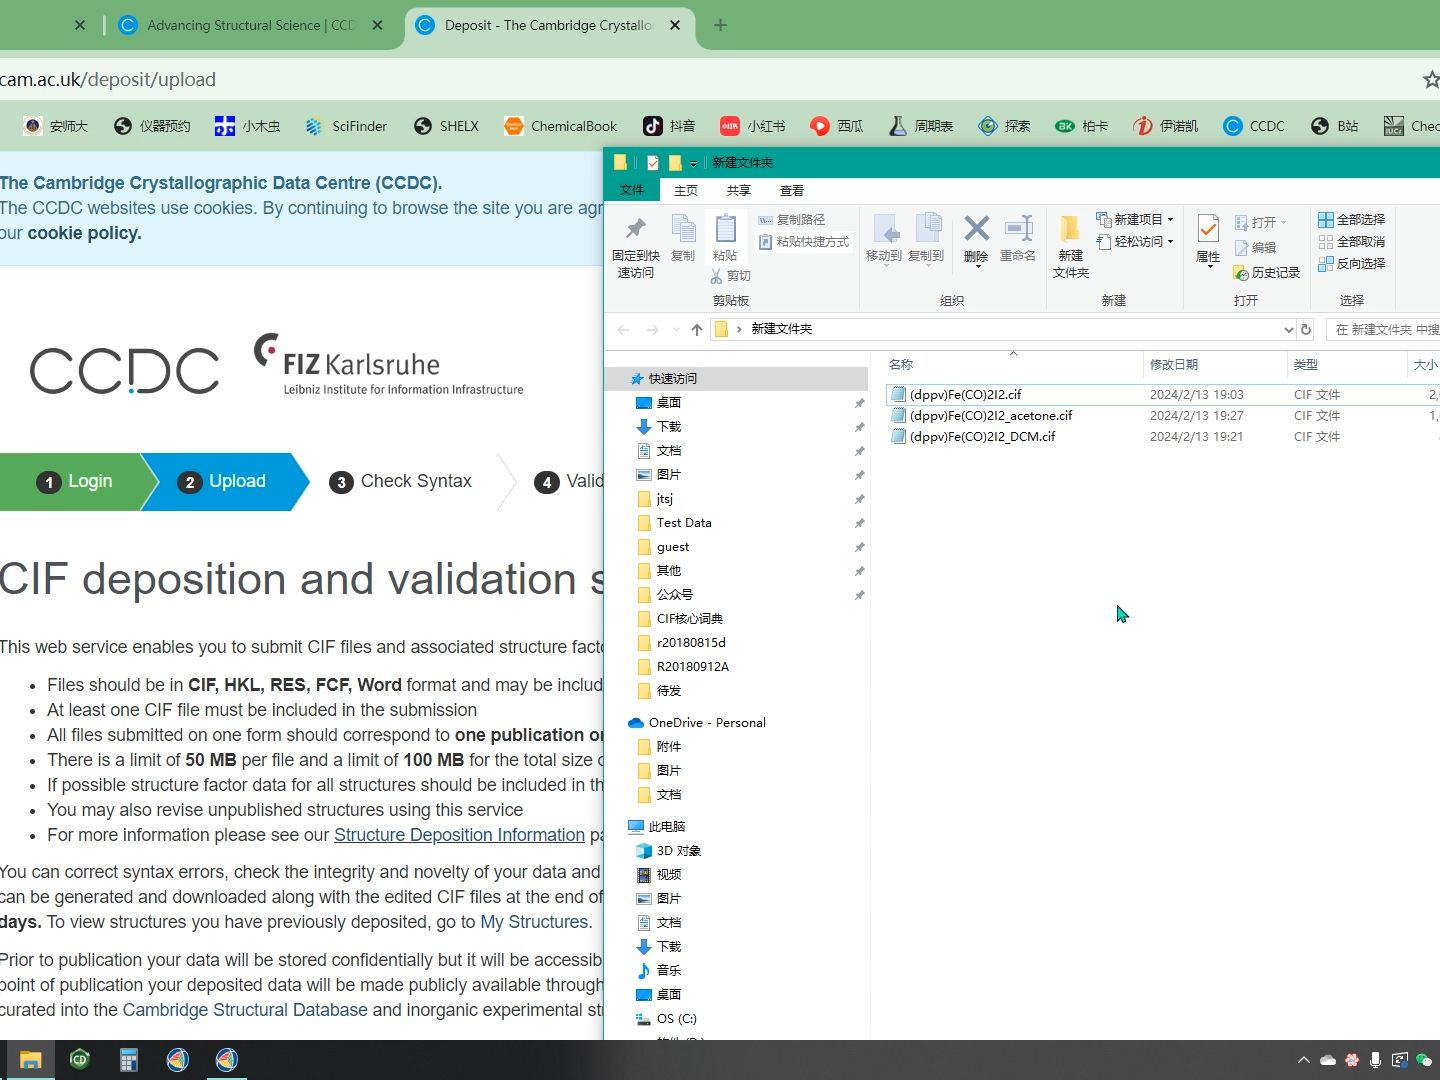The height and width of the screenshot is (1080, 1440).
Task: Click the History ribbon icon
Action: click(x=1241, y=273)
